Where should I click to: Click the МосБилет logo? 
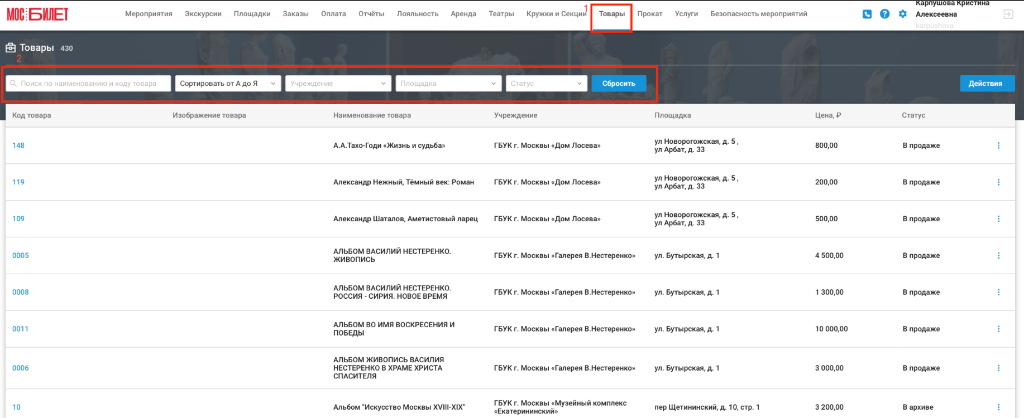[x=37, y=14]
